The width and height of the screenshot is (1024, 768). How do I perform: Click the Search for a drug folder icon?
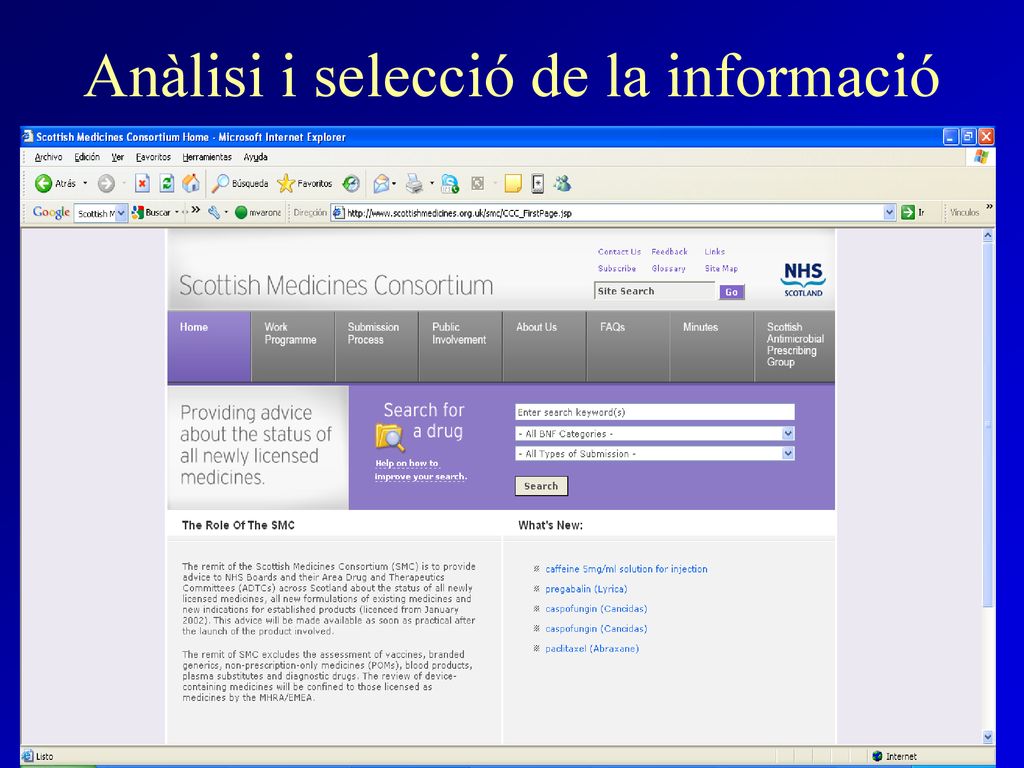pyautogui.click(x=389, y=438)
